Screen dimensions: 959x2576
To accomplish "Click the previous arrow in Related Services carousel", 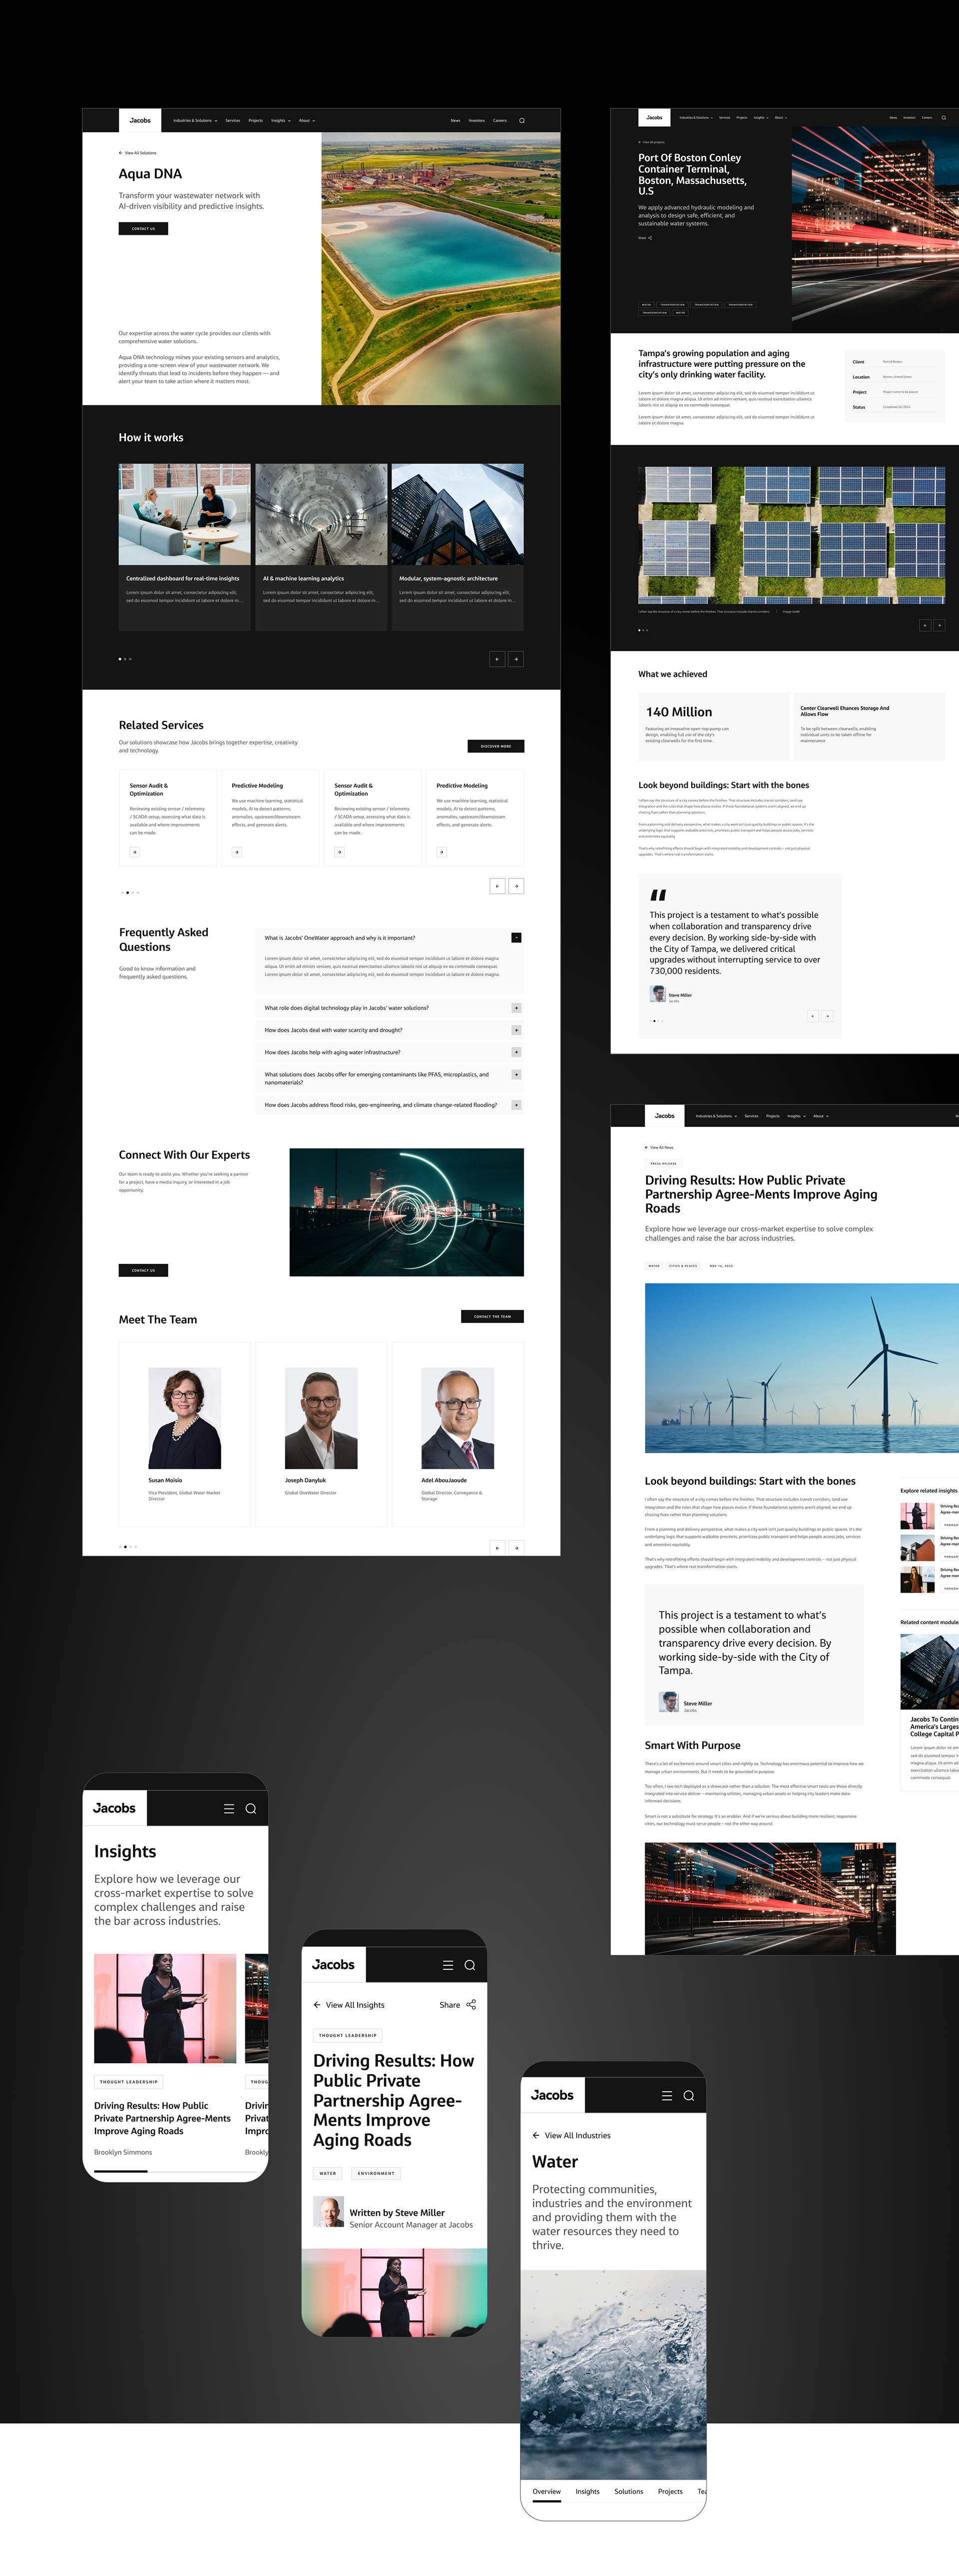I will [x=497, y=886].
